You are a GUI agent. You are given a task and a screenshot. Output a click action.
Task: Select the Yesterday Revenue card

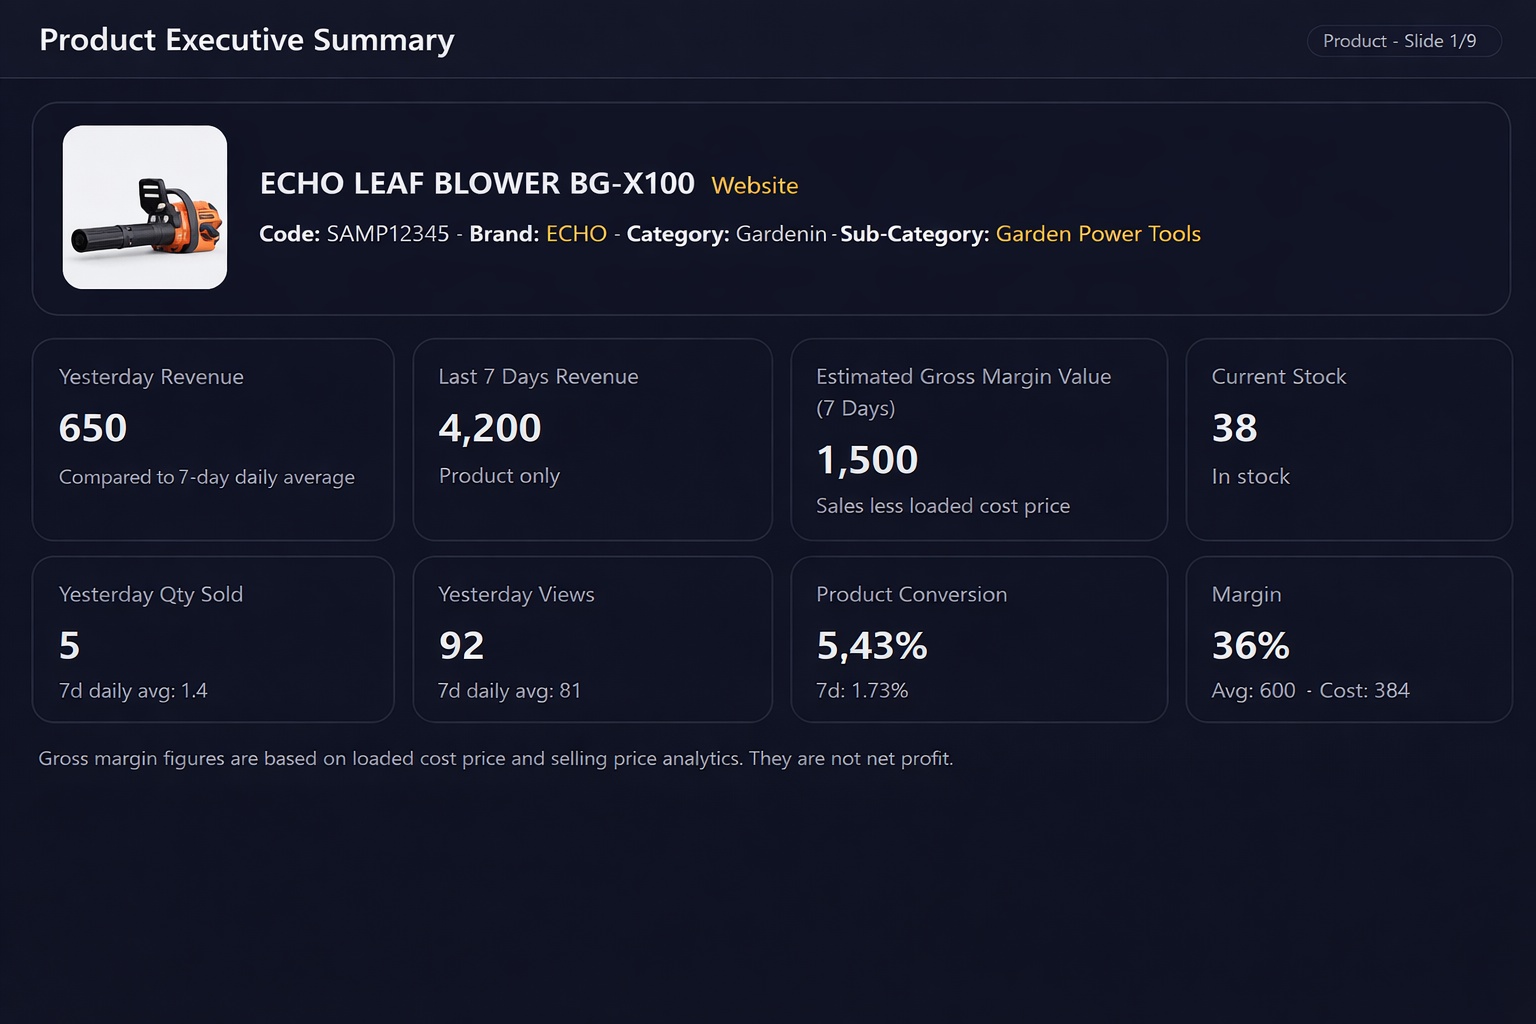click(213, 439)
